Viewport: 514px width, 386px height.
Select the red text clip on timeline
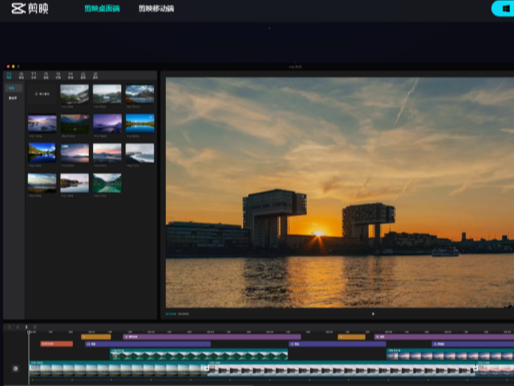(57, 344)
